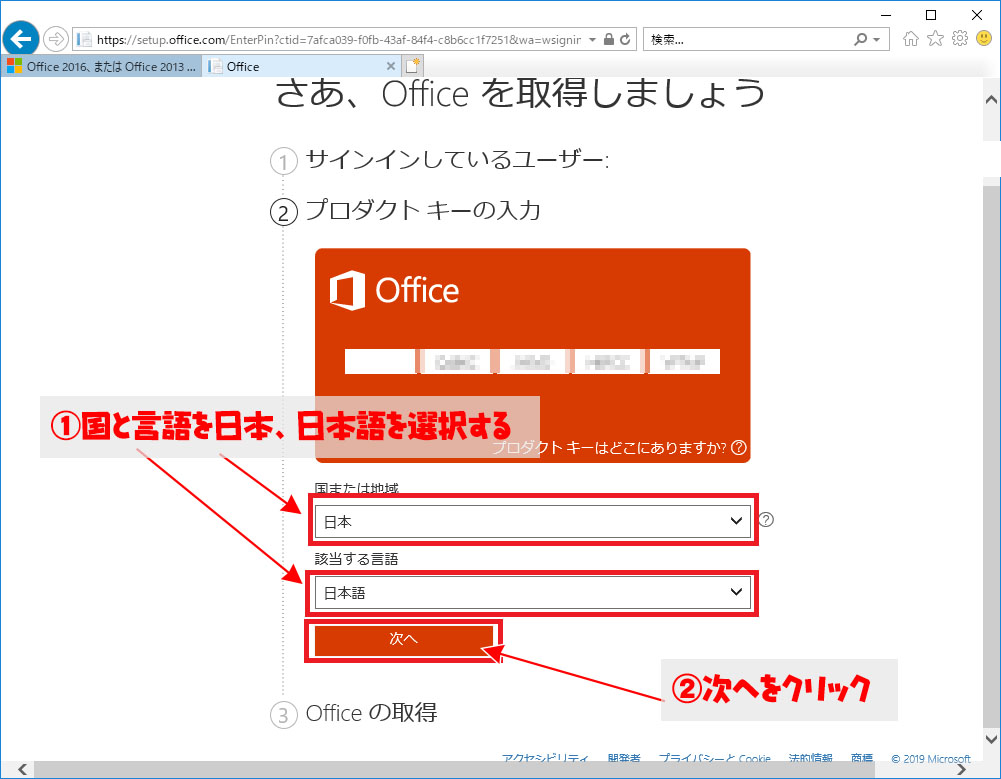1001x779 pixels.
Task: Click the アクセシビリティ footer link
Action: click(x=545, y=758)
